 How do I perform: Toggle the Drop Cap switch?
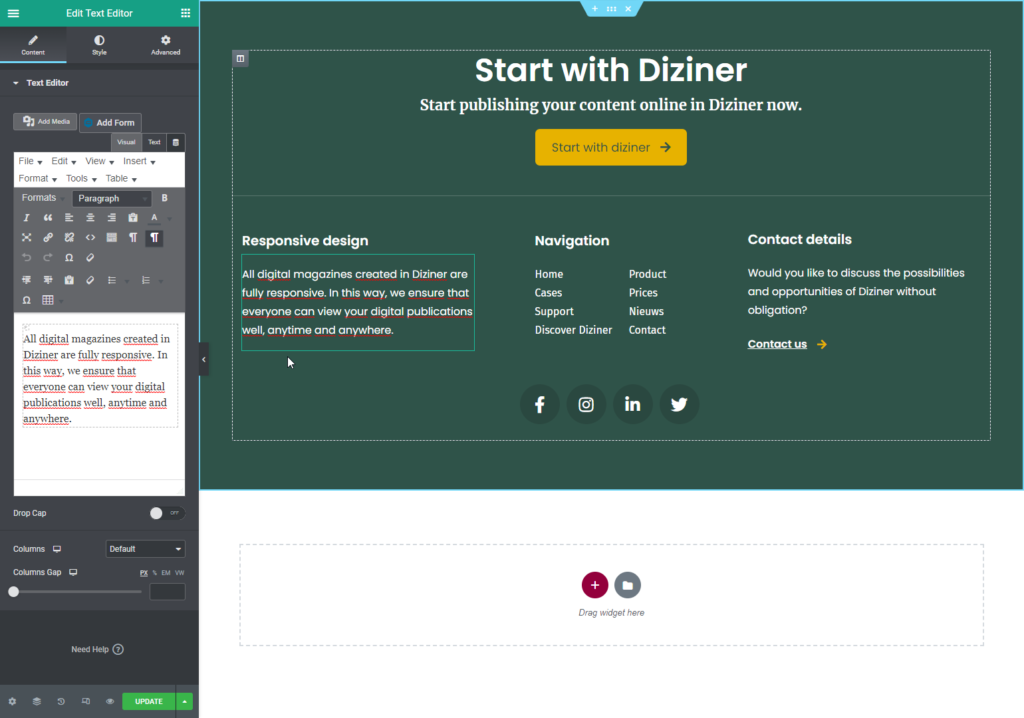click(165, 513)
